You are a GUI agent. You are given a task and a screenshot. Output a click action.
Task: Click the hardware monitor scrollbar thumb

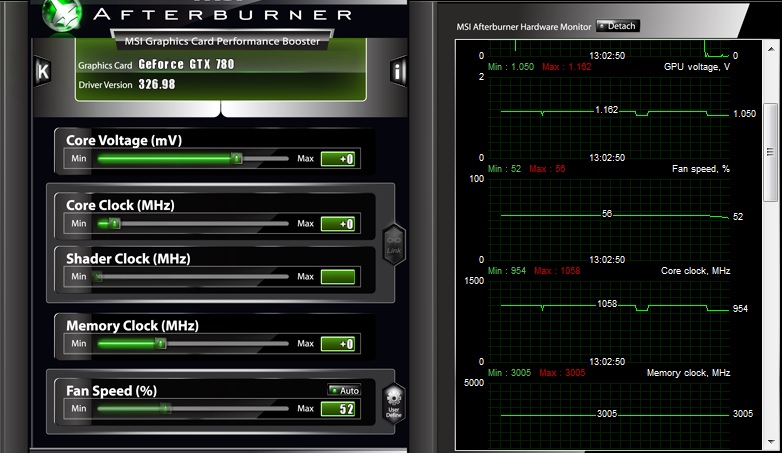(x=771, y=152)
